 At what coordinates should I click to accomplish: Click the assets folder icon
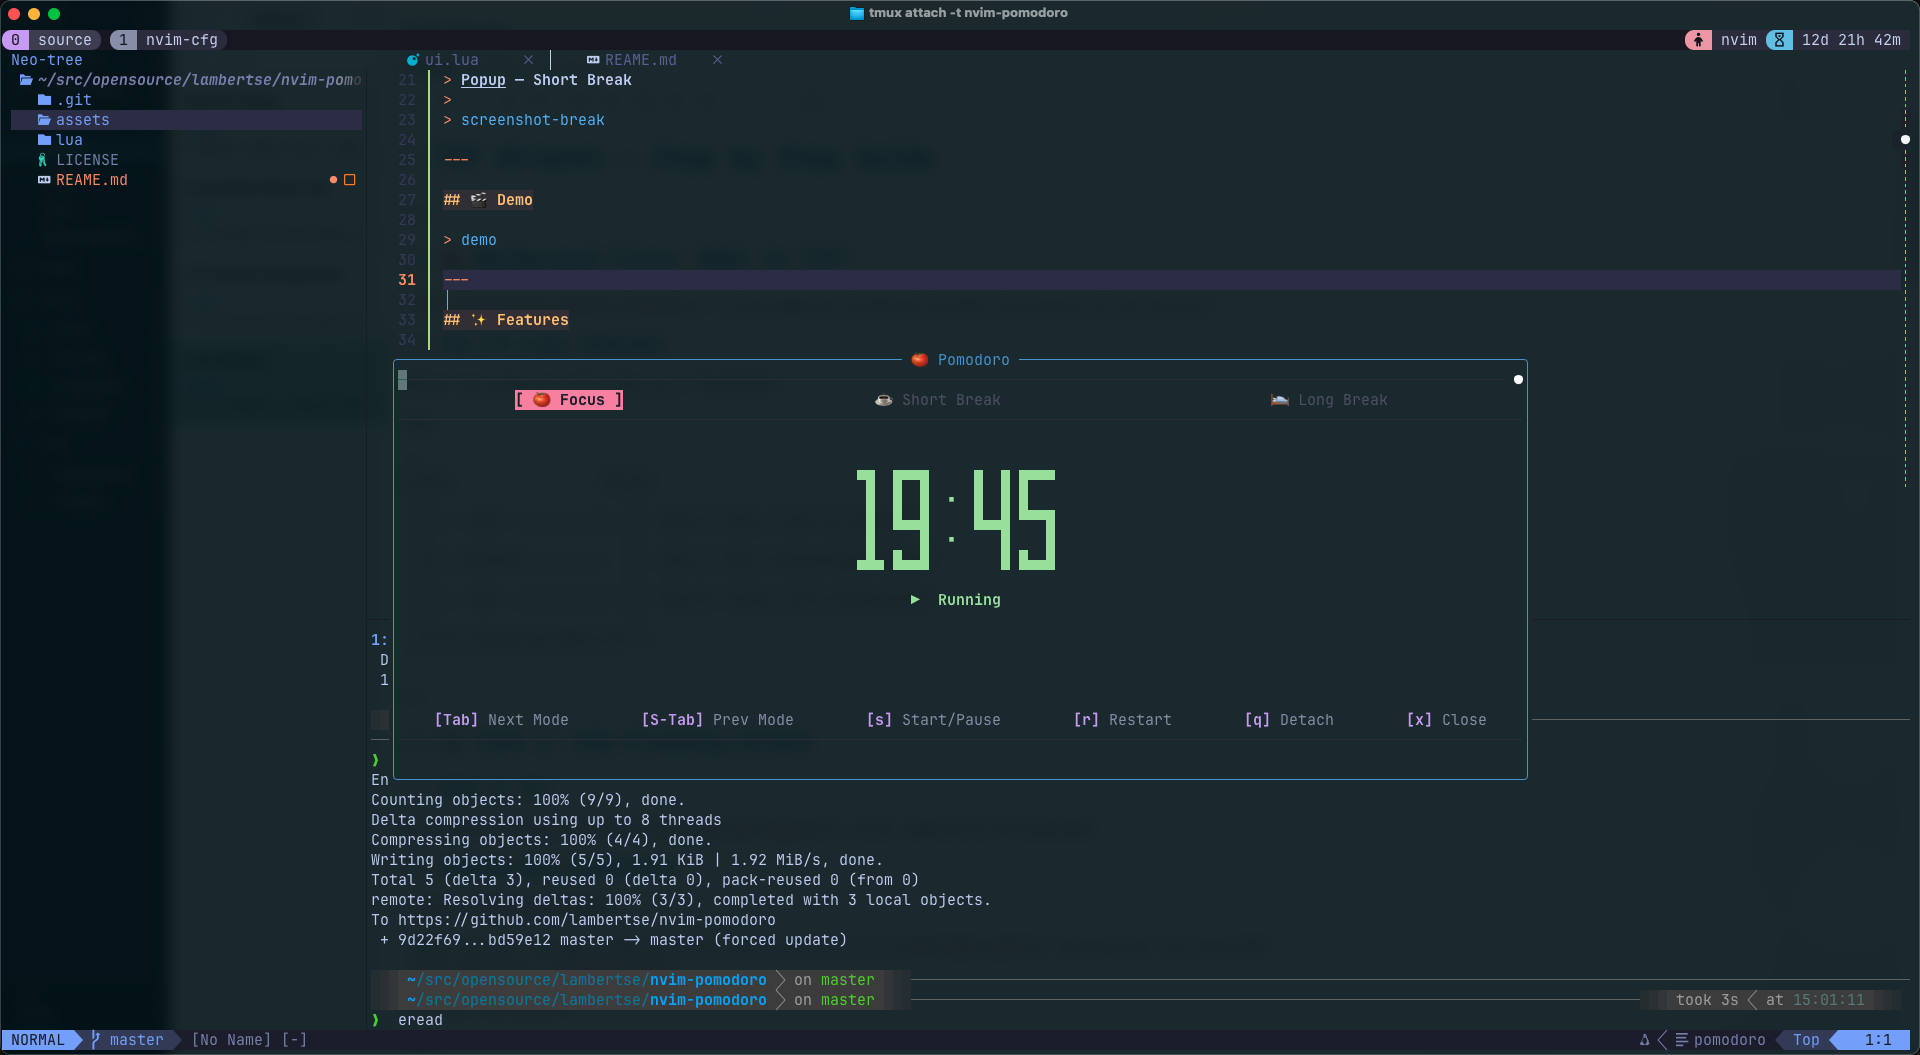[x=44, y=120]
